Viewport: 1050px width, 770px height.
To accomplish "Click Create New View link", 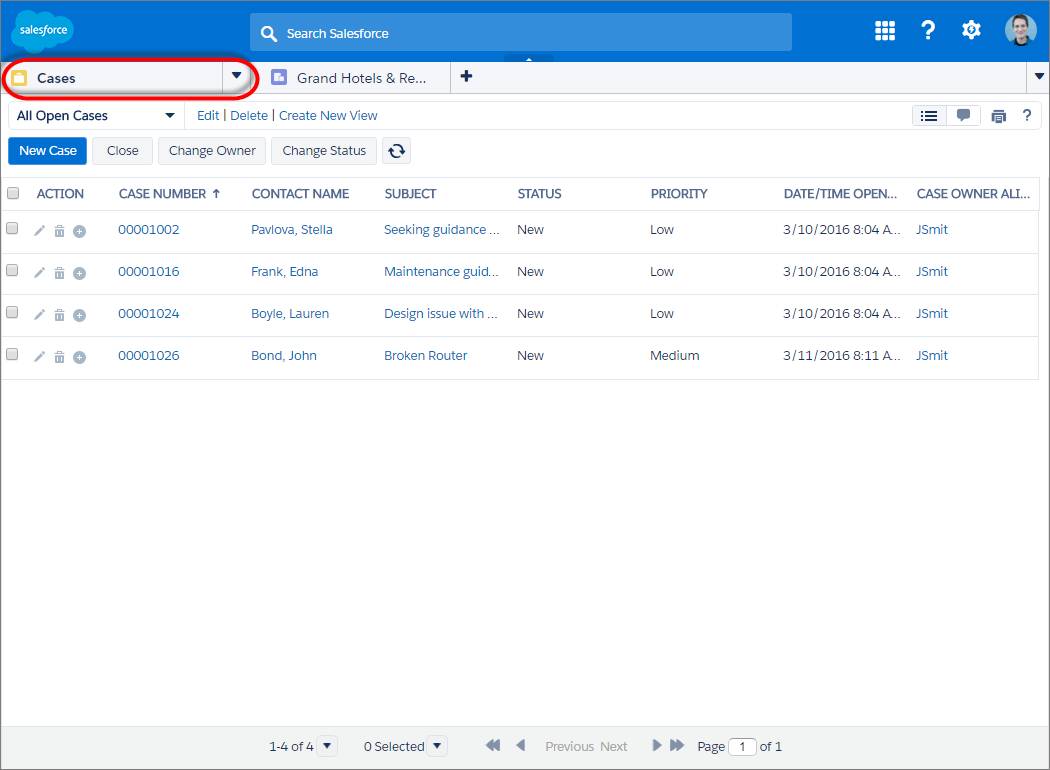I will pos(328,115).
